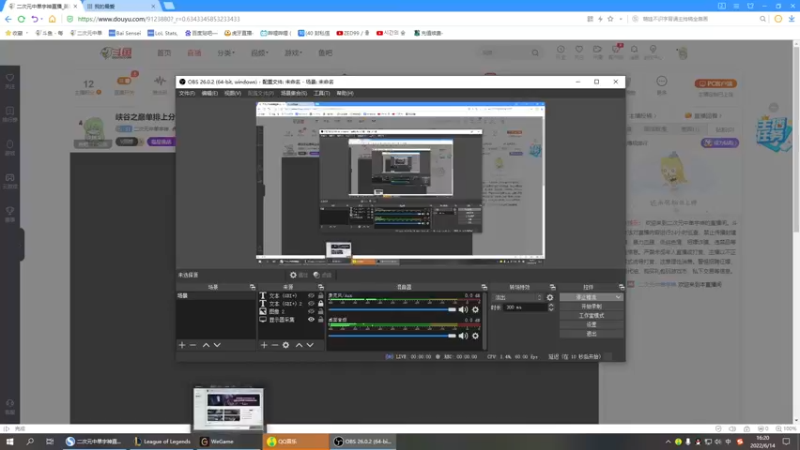
Task: Open microphone channel settings gear
Action: coord(476,310)
